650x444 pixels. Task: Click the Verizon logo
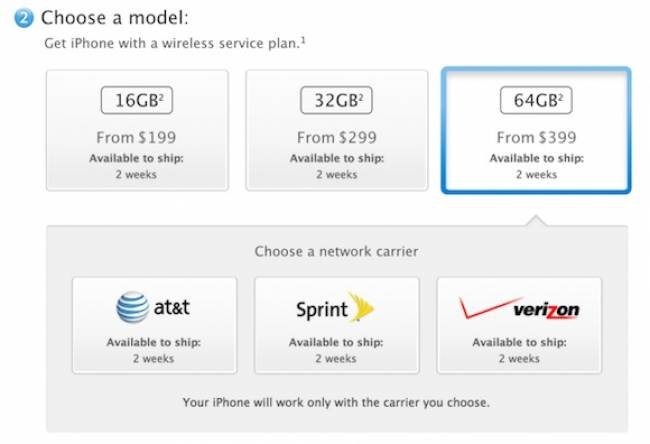click(519, 309)
